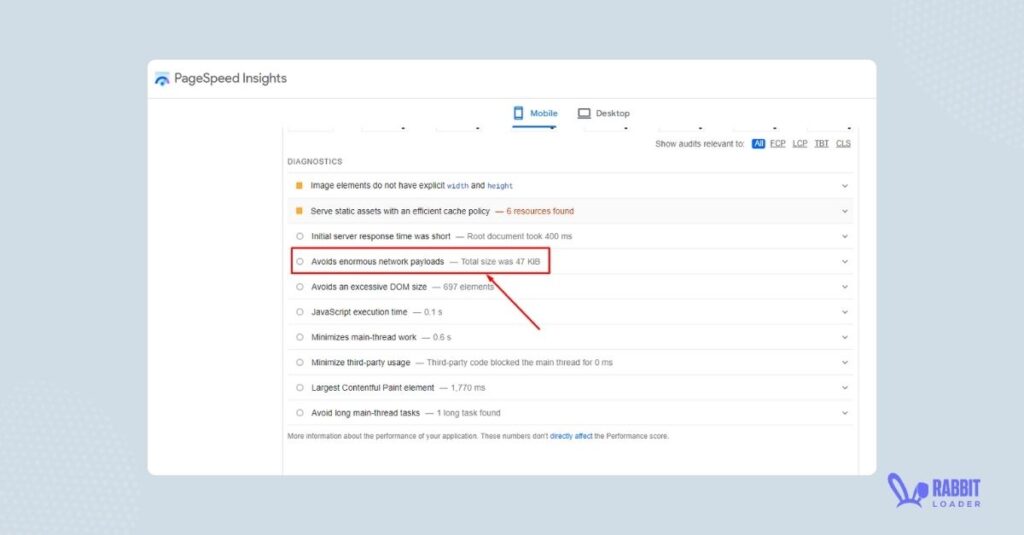Click 'Initial server response time was short' text
1024x535 pixels.
(381, 236)
